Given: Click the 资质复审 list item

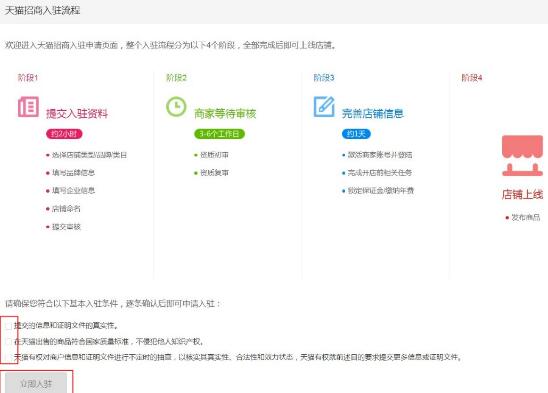Looking at the screenshot, I should tap(214, 173).
